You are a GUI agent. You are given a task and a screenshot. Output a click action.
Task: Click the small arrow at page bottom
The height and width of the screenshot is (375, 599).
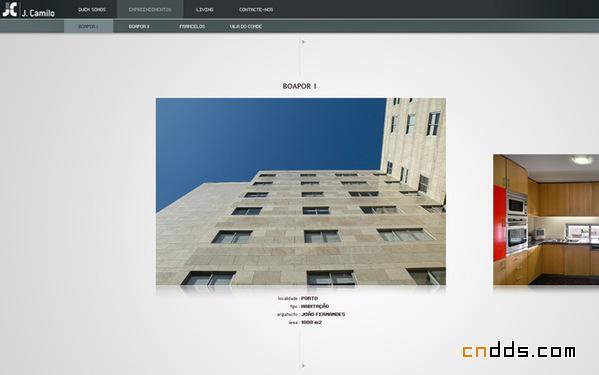[x=303, y=366]
